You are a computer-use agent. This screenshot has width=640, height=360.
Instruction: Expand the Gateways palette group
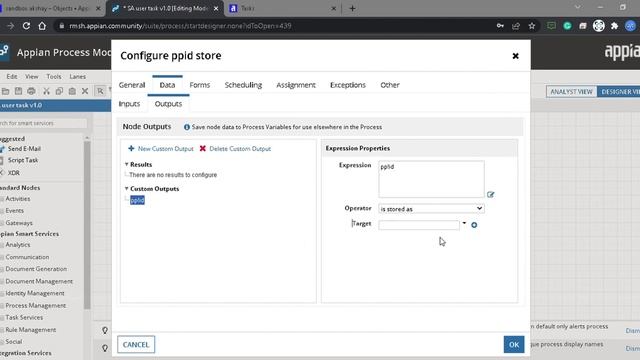tap(19, 223)
